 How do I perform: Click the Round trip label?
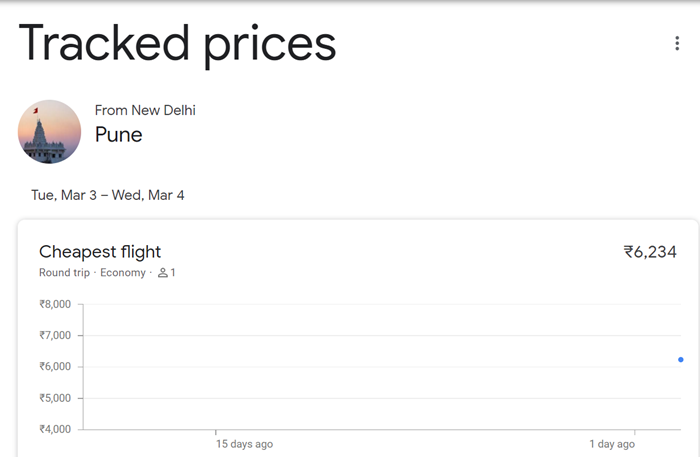(x=64, y=273)
